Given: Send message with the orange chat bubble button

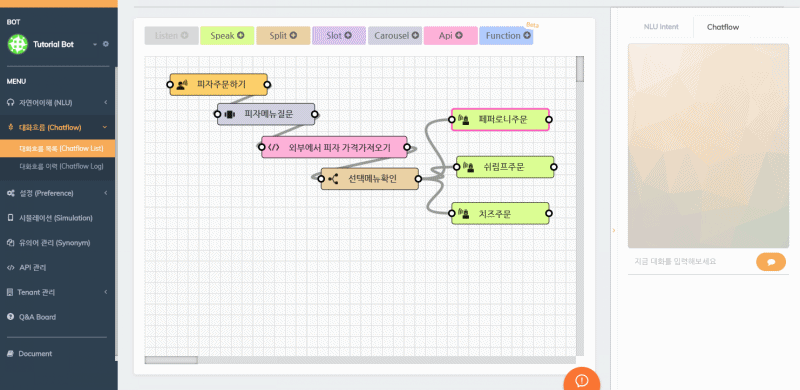Looking at the screenshot, I should 770,262.
